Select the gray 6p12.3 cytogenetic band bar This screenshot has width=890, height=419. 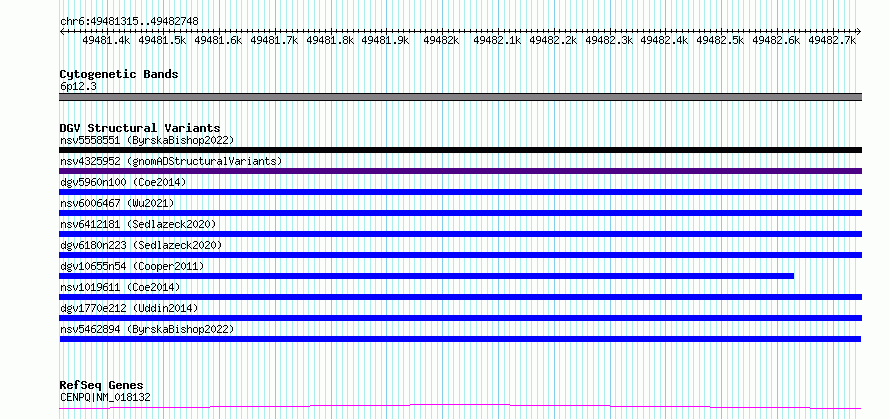tap(461, 97)
